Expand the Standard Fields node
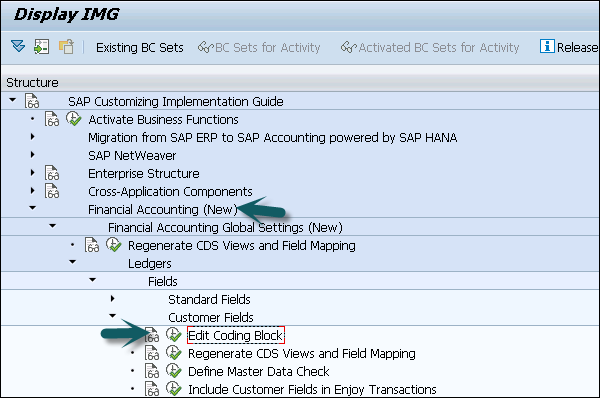 pyautogui.click(x=112, y=298)
